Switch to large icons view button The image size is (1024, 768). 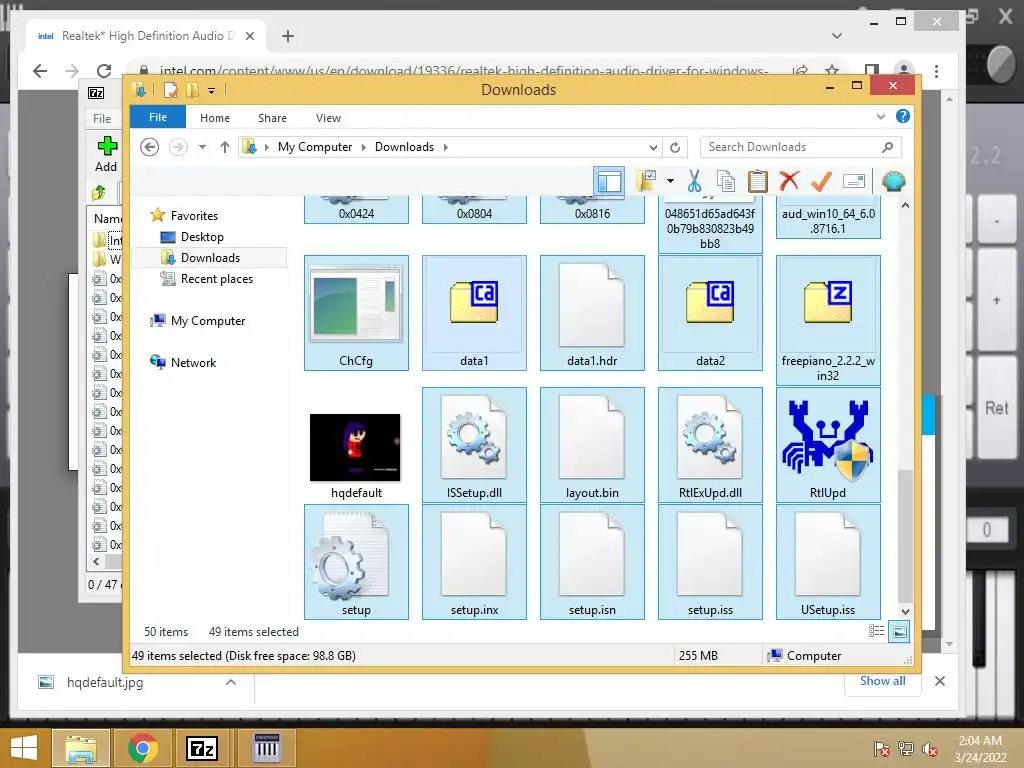click(899, 631)
